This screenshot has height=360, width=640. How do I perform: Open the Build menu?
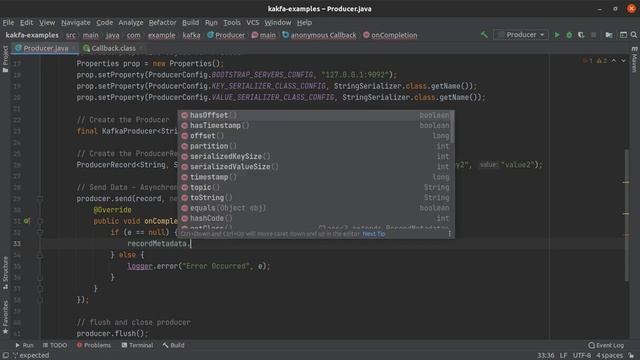[x=190, y=22]
